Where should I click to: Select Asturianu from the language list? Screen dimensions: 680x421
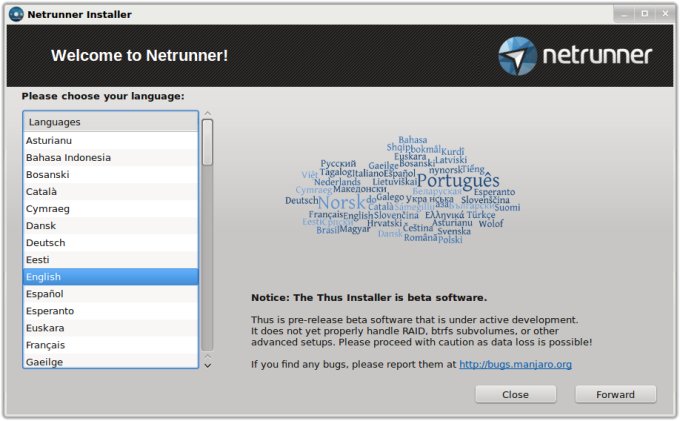(x=111, y=140)
